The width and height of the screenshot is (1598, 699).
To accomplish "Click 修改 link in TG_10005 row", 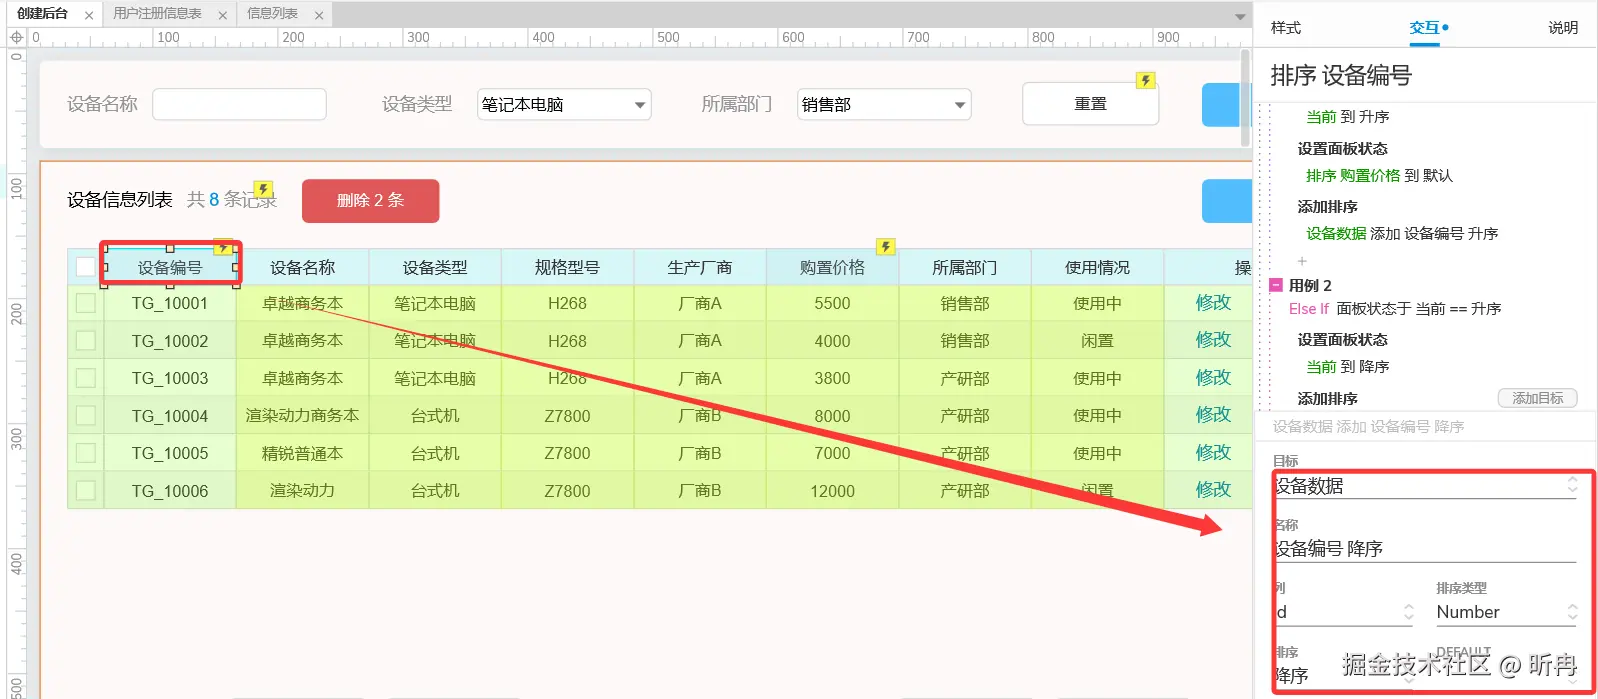I will [x=1213, y=453].
